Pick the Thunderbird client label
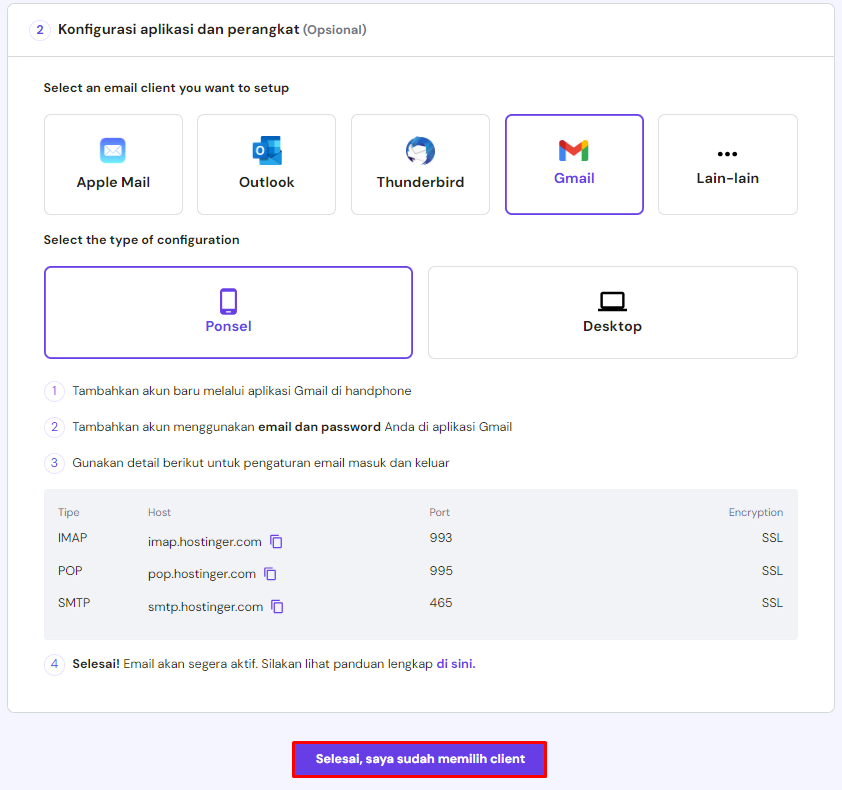The image size is (842, 790). [x=420, y=183]
